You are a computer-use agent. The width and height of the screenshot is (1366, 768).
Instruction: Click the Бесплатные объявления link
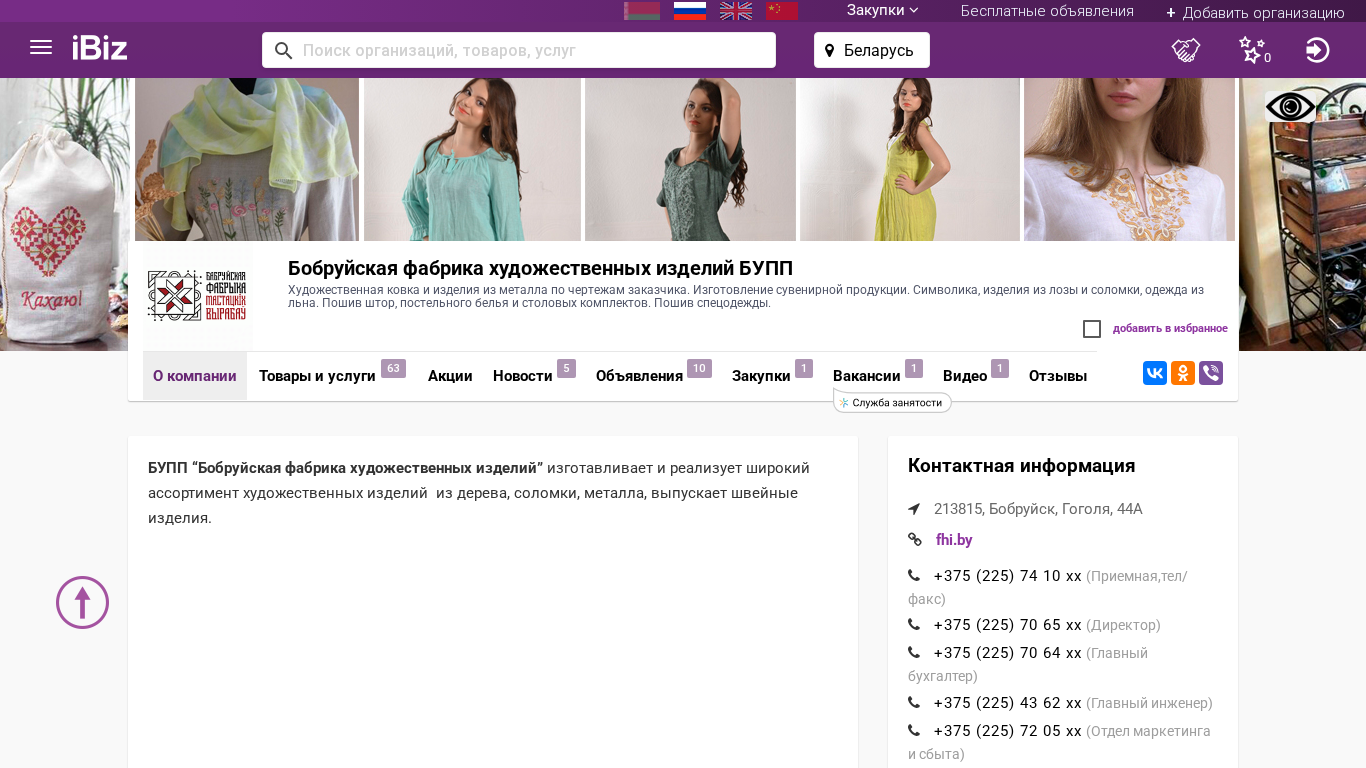pyautogui.click(x=1047, y=11)
